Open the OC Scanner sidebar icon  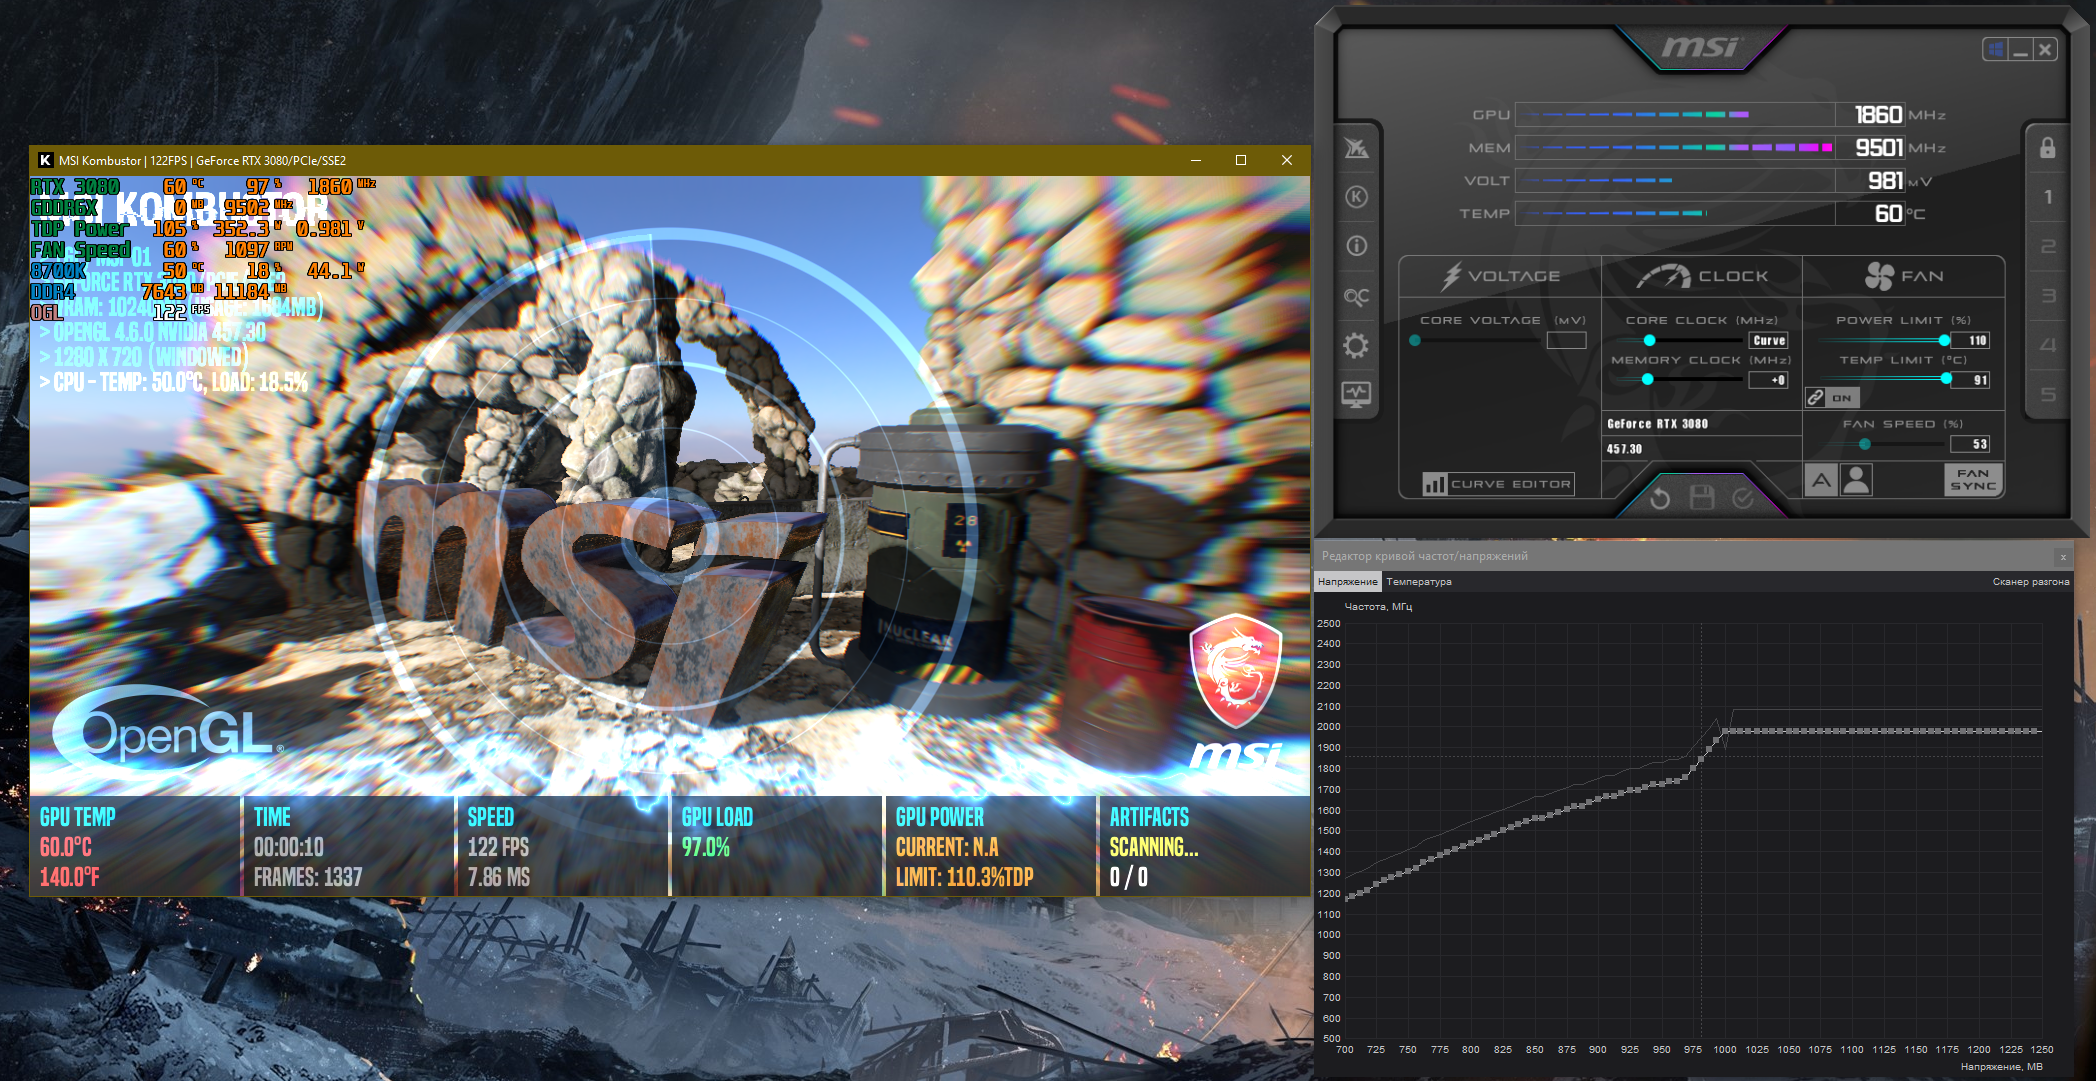pos(1356,296)
